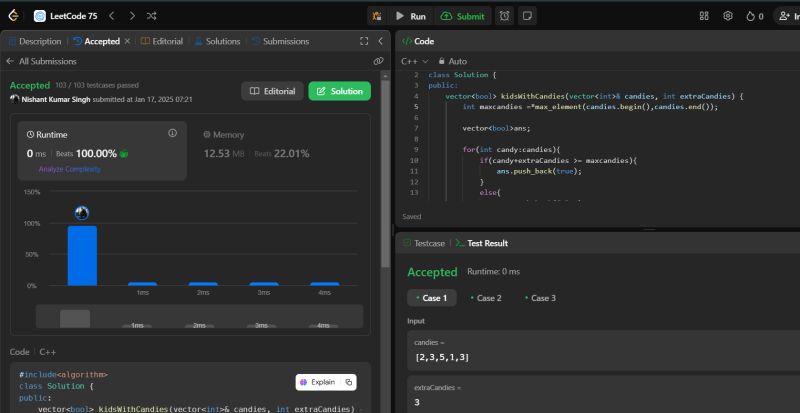Open the C++ language dropdown
The height and width of the screenshot is (413, 800).
click(415, 61)
